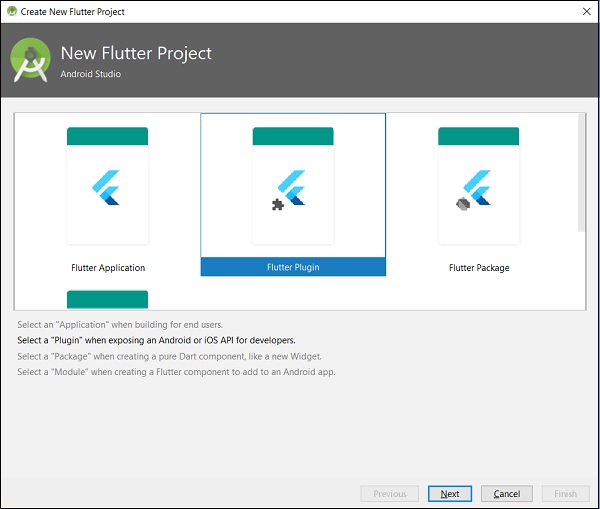Click the Android Studio subtitle text
This screenshot has height=509, width=600.
[91, 74]
